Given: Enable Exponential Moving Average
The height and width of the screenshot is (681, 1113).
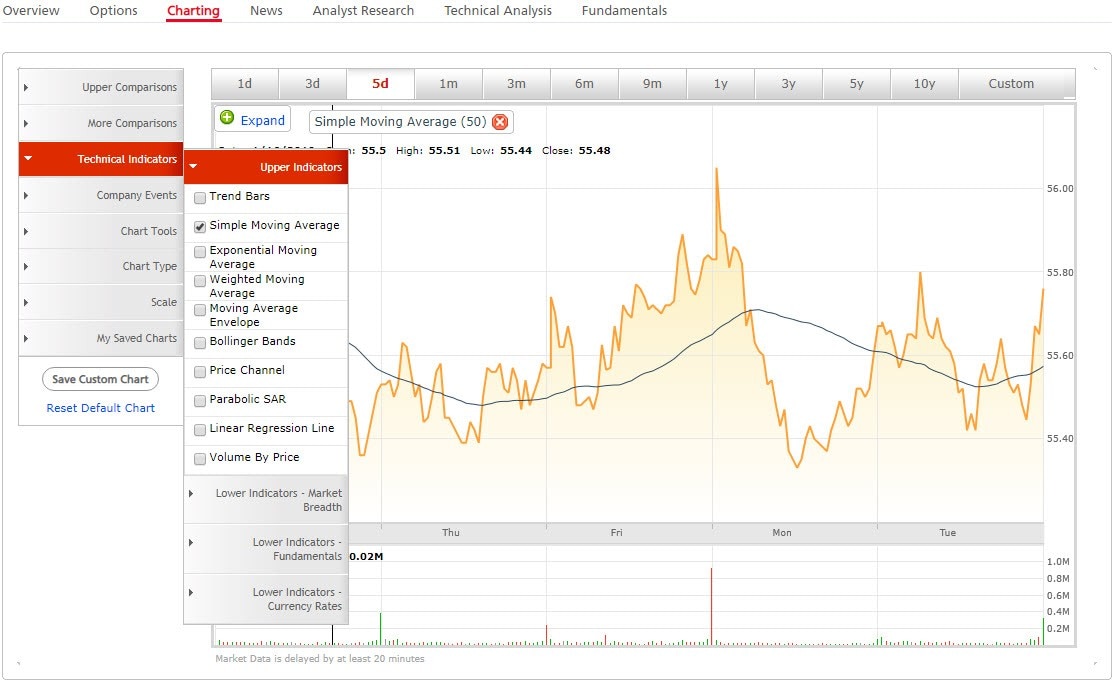Looking at the screenshot, I should coord(198,251).
